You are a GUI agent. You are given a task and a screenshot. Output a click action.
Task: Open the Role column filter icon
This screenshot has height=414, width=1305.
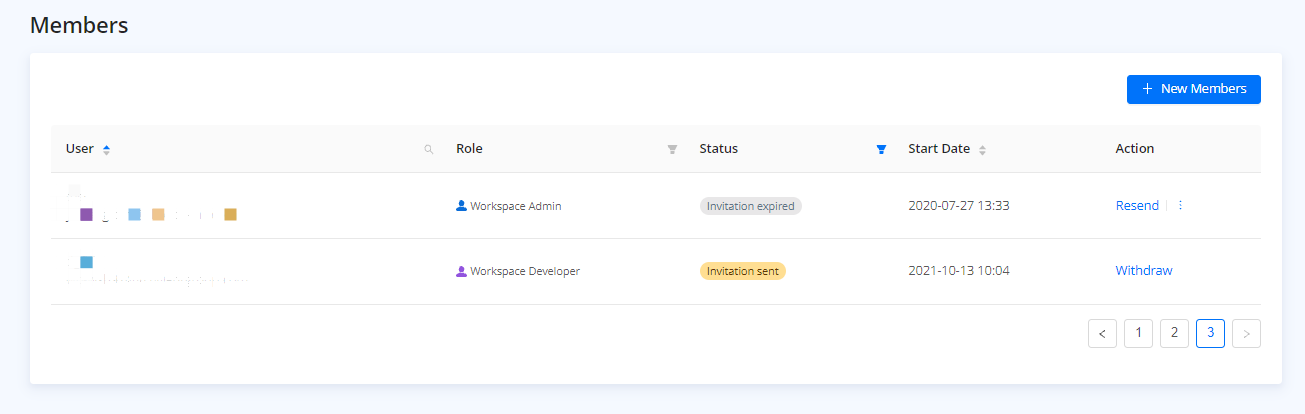click(x=672, y=149)
